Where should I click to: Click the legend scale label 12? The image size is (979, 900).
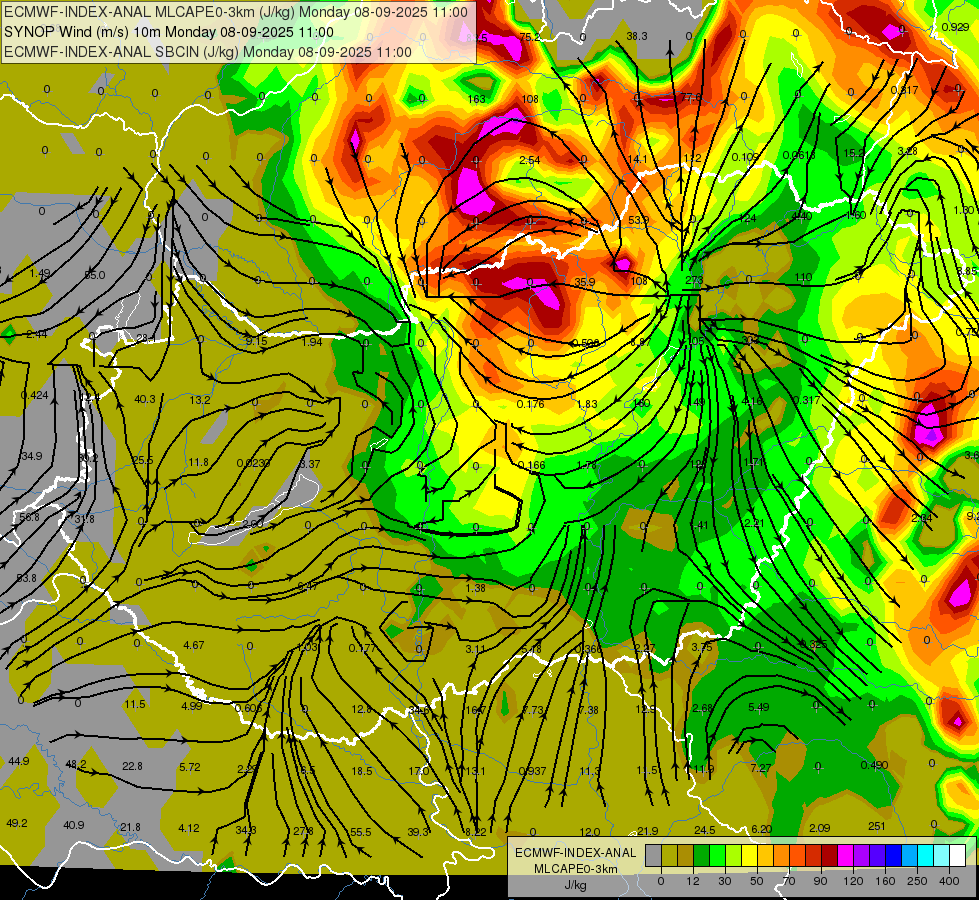click(x=693, y=881)
